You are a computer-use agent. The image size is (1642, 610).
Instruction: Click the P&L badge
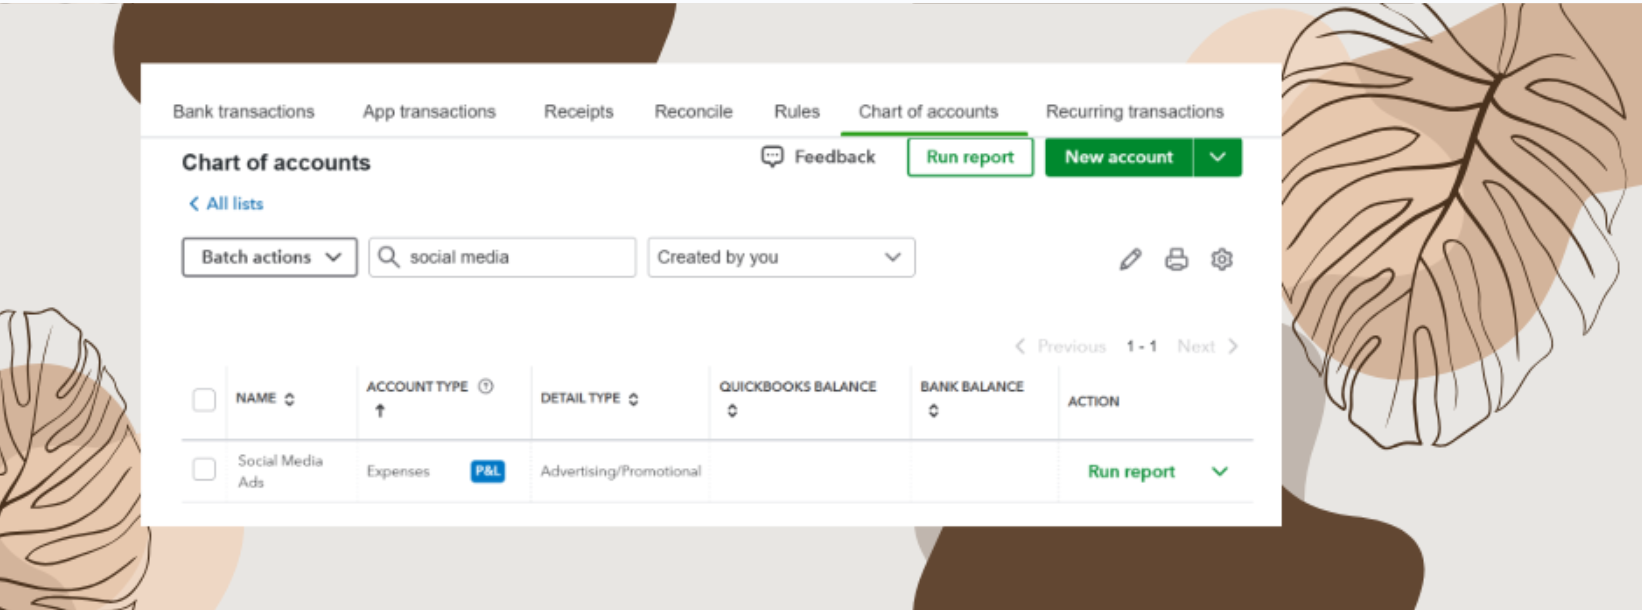pos(488,471)
